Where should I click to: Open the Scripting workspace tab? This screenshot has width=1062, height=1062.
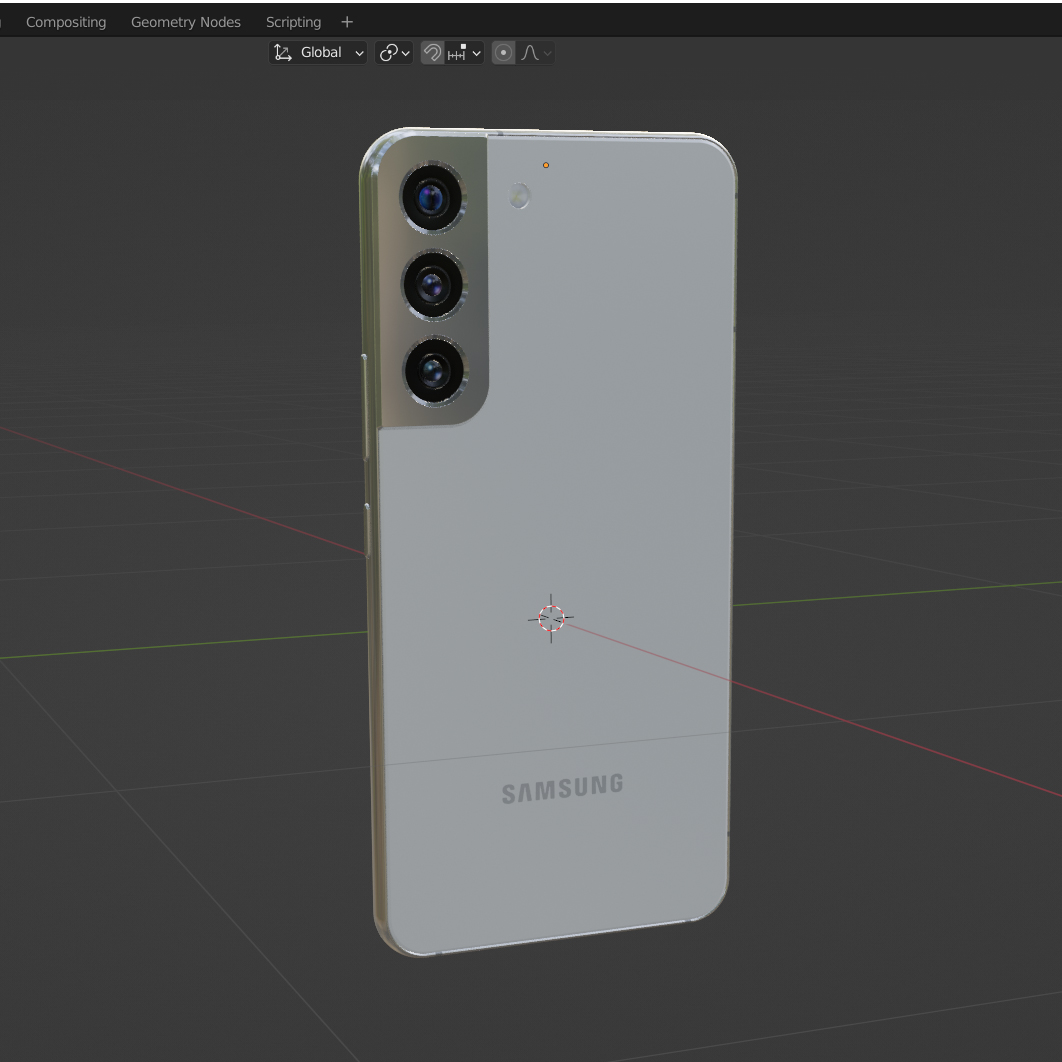293,22
